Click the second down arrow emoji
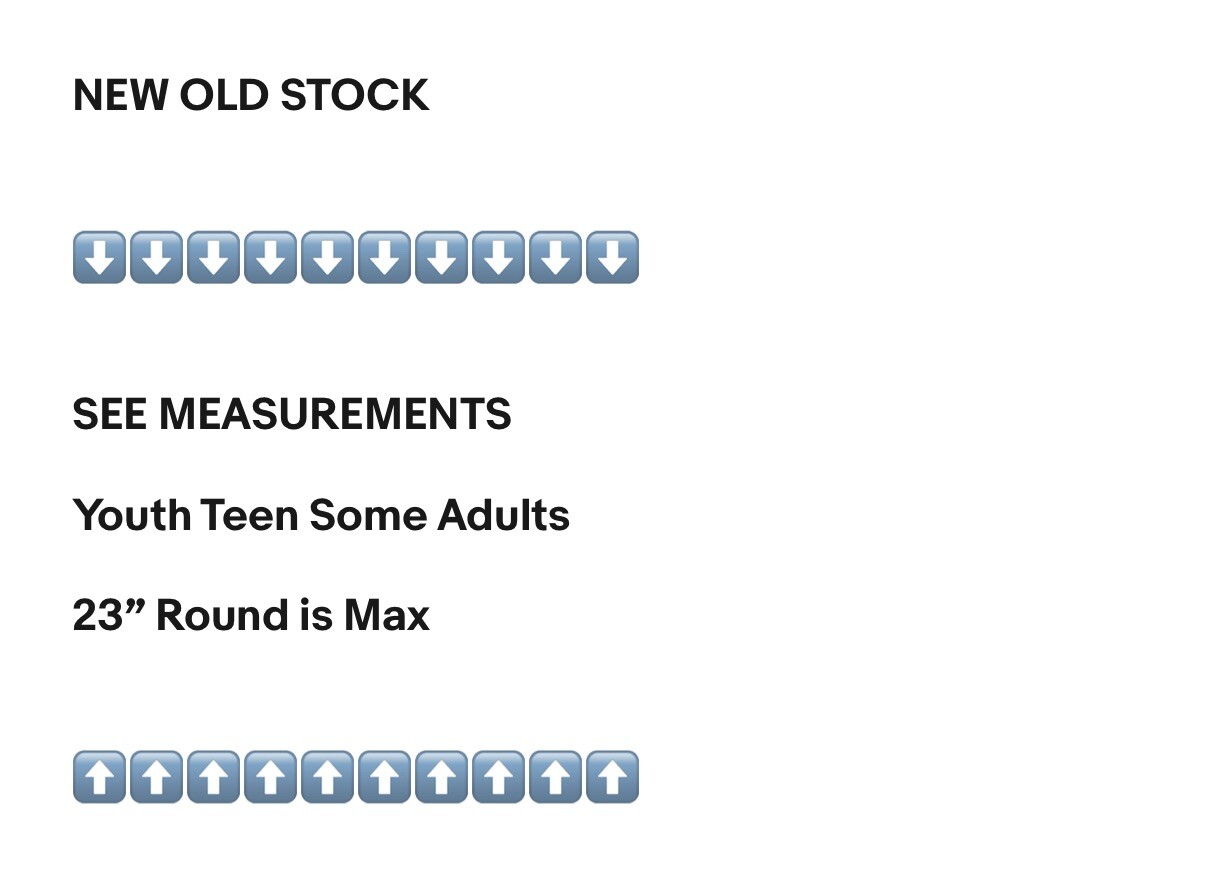This screenshot has height=875, width=1230. [x=156, y=257]
